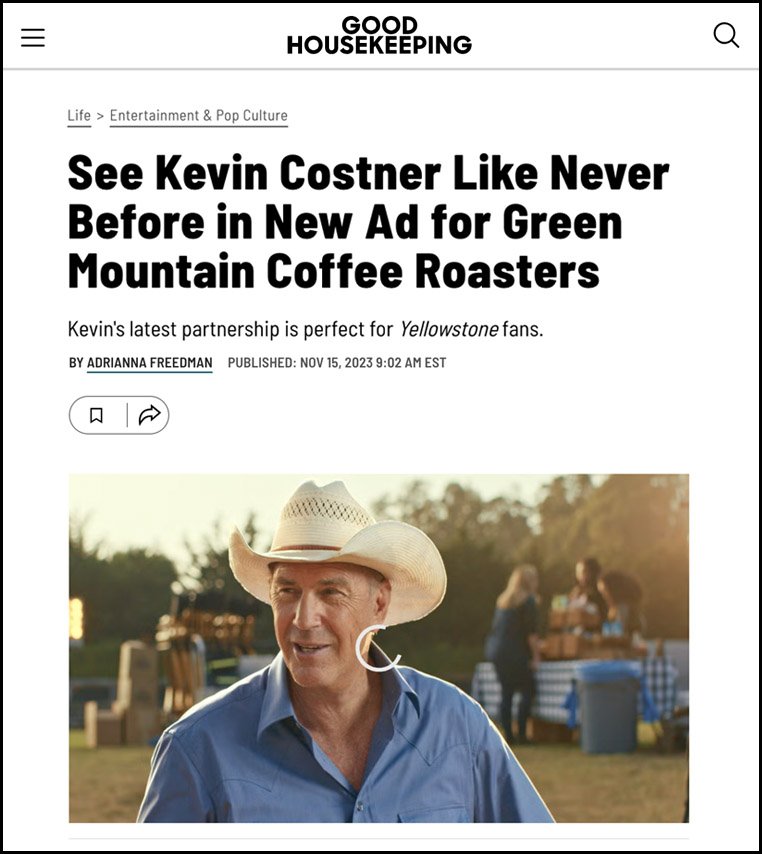
Task: Click the blue trash can in photo
Action: (x=610, y=706)
